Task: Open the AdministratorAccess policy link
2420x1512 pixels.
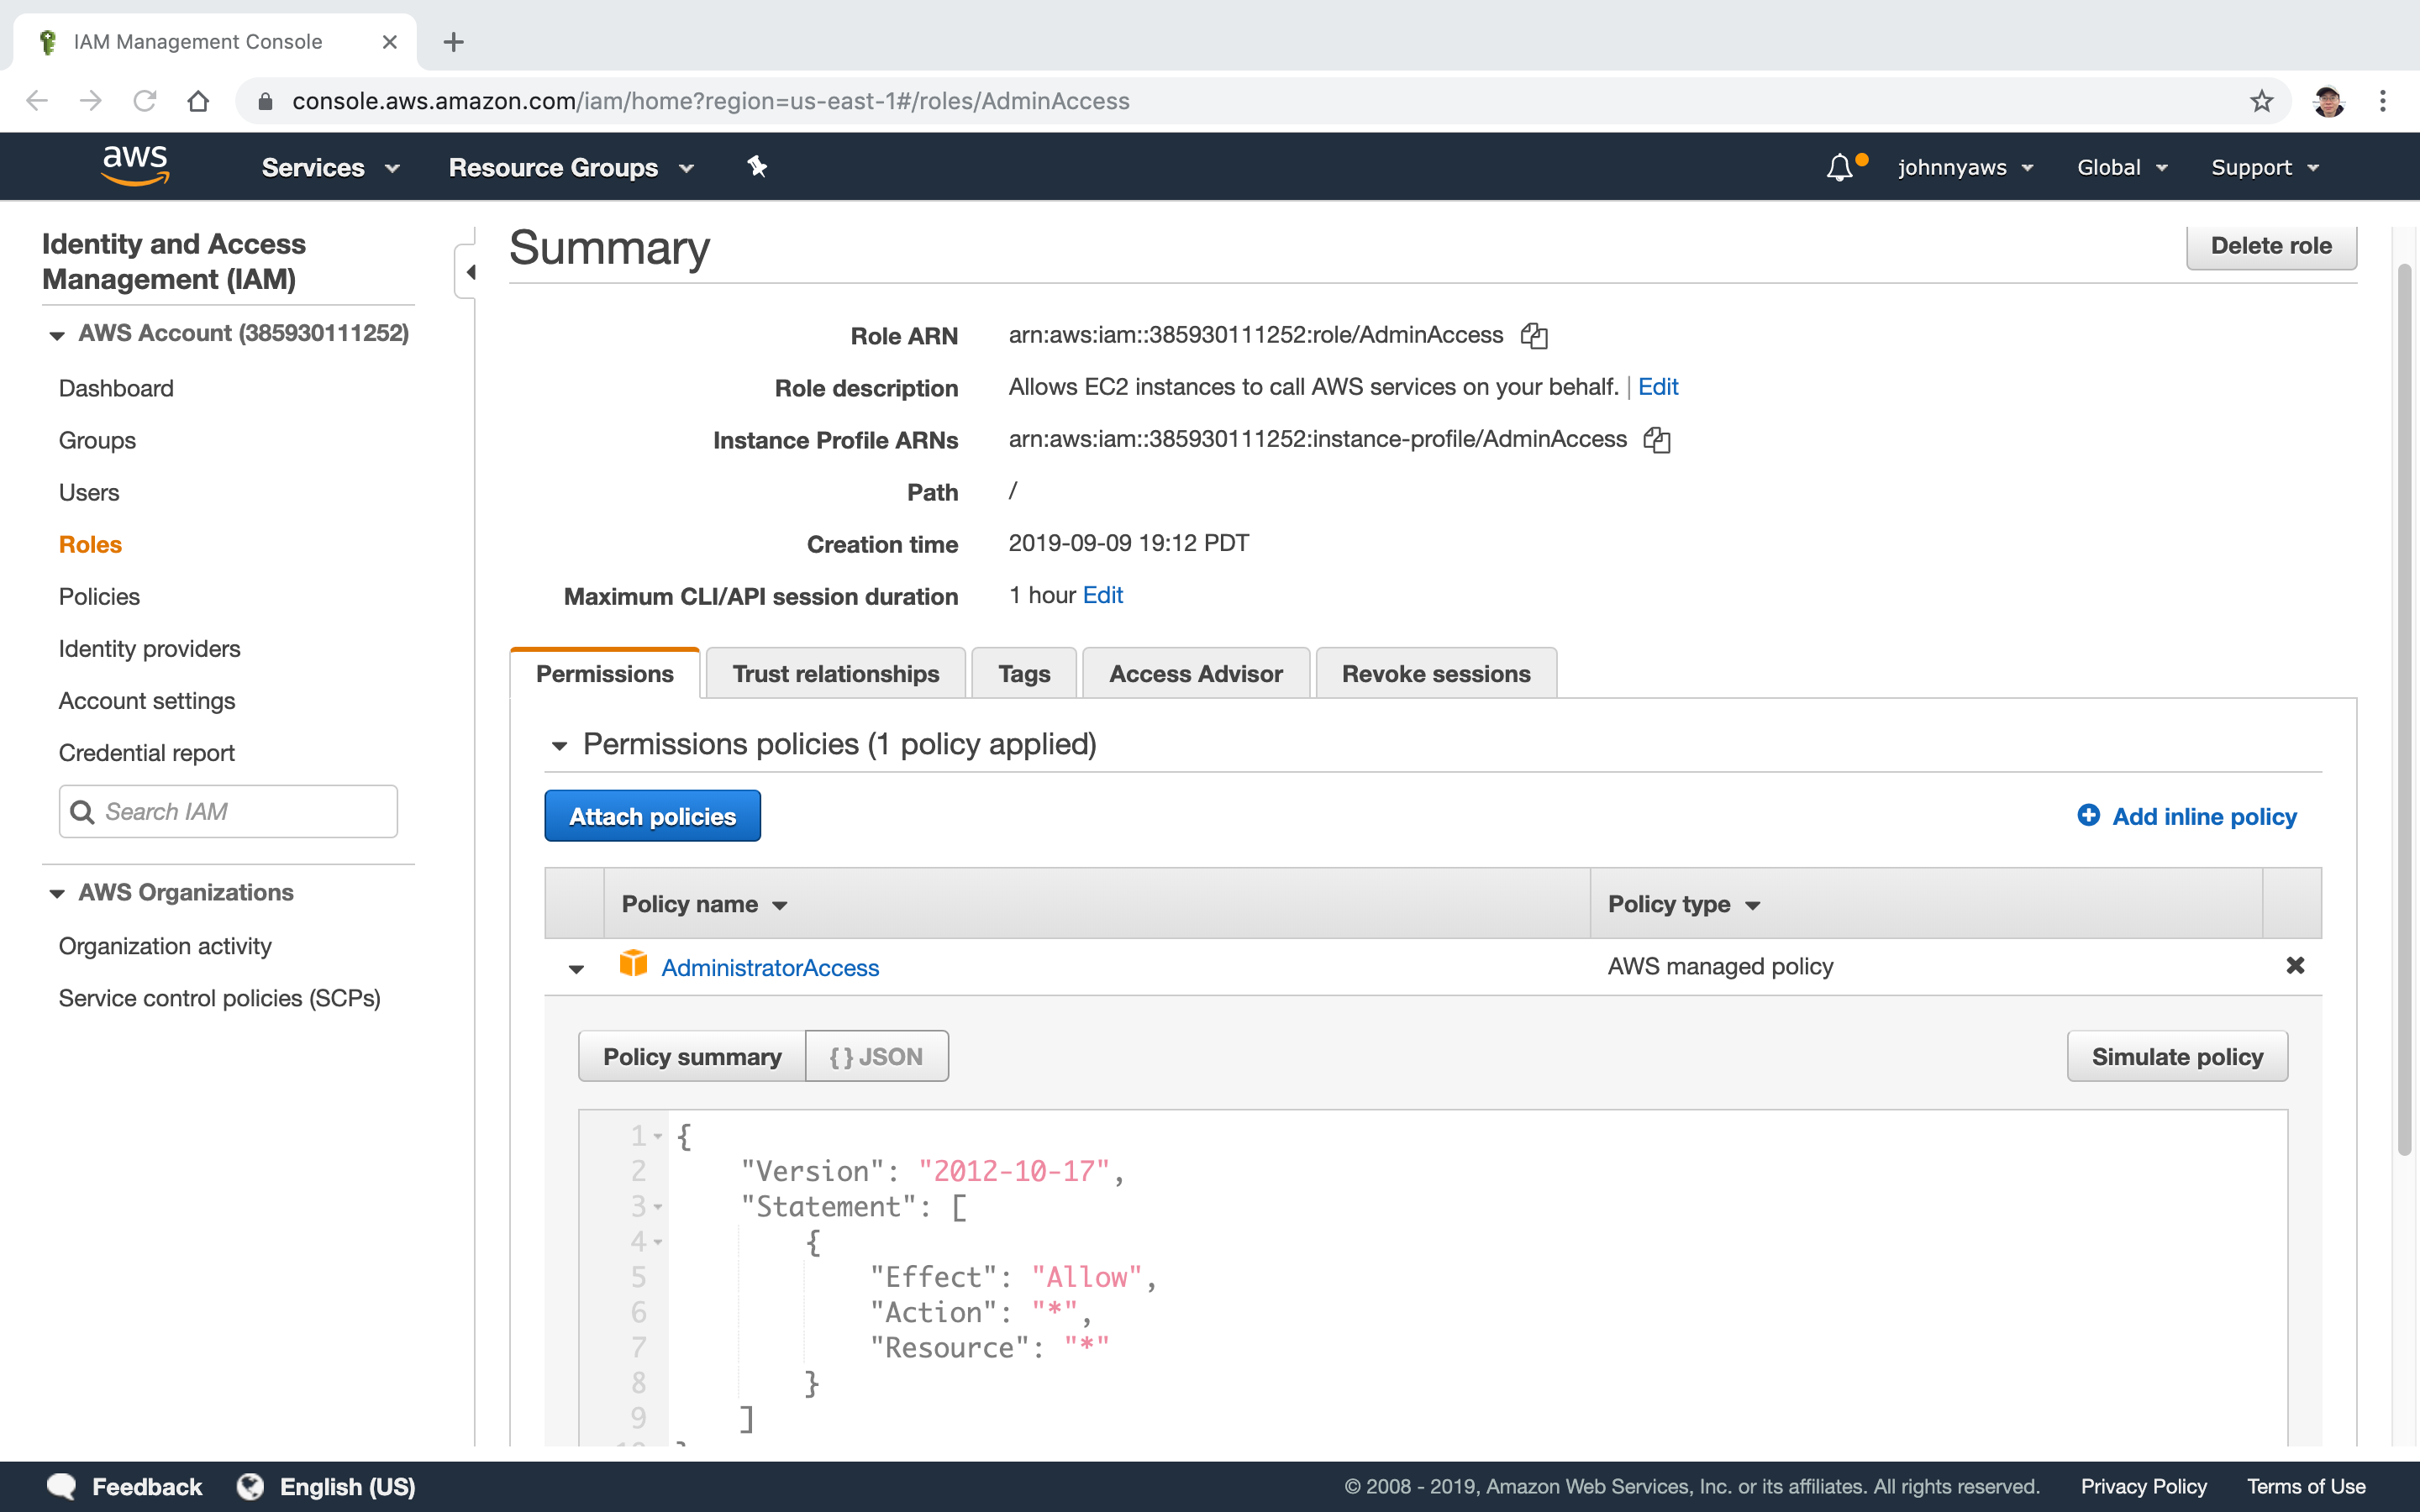Action: click(770, 967)
